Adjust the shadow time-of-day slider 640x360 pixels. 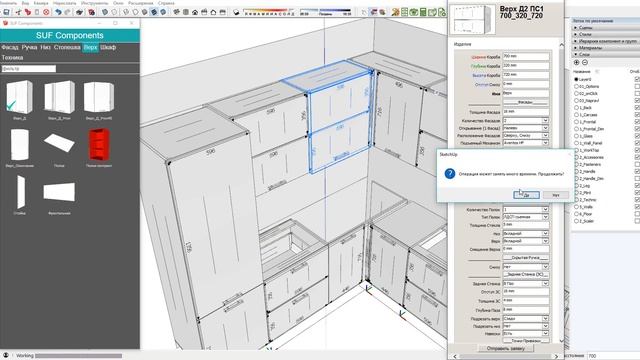pos(325,11)
